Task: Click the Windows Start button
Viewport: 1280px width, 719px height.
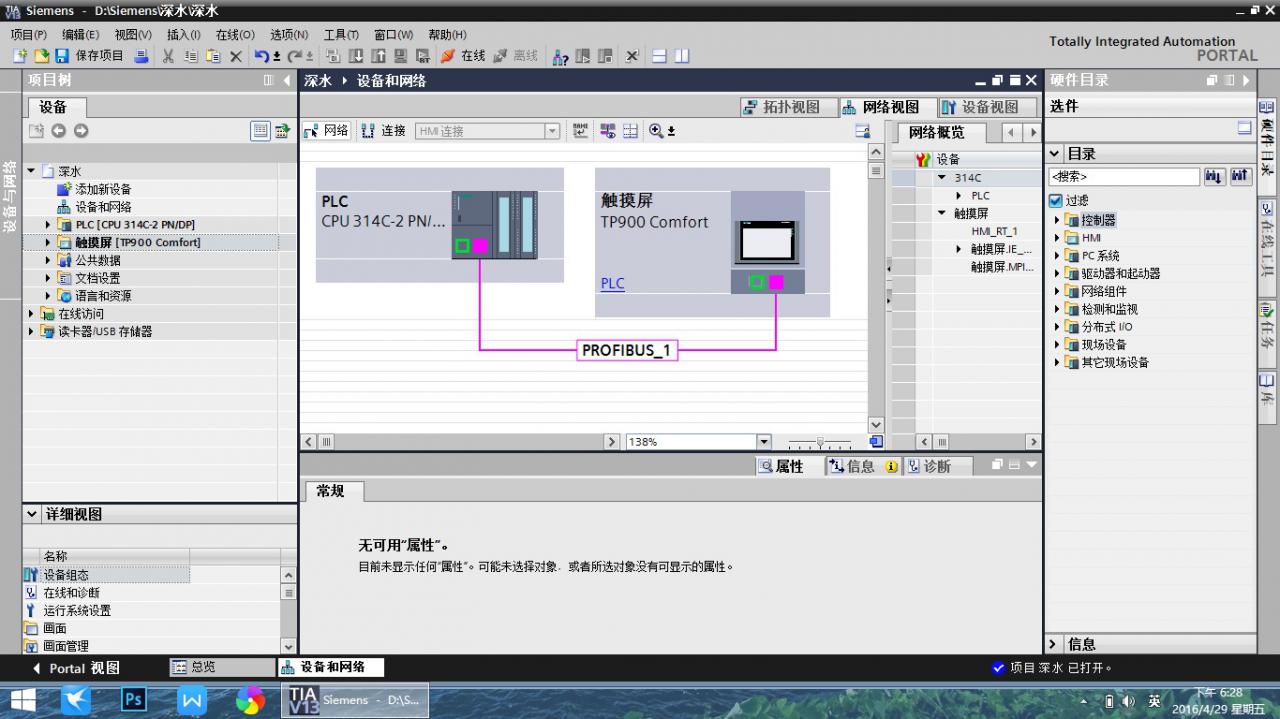Action: 22,699
